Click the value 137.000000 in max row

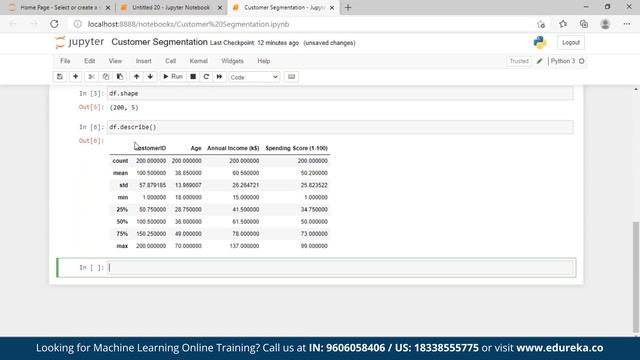point(244,246)
